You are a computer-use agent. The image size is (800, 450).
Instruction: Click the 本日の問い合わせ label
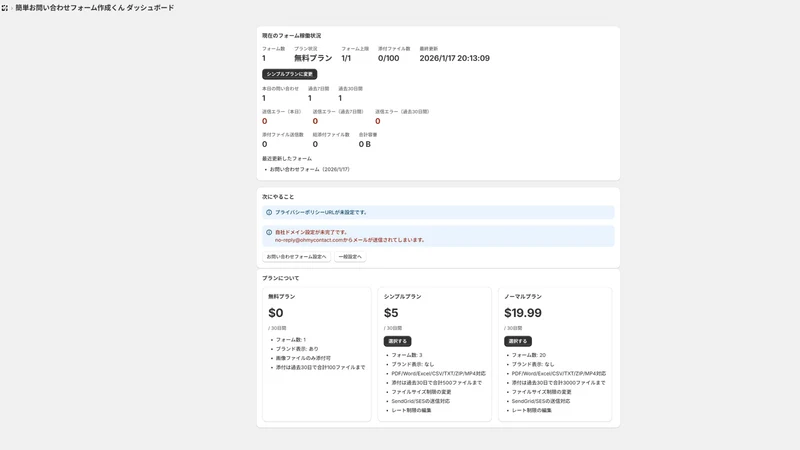click(280, 89)
